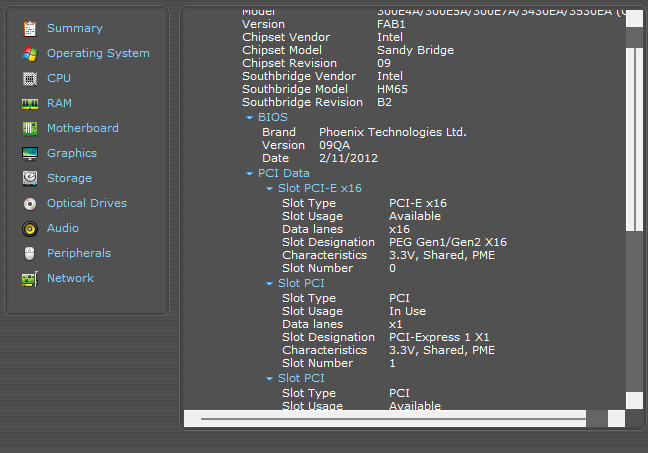This screenshot has width=648, height=453.
Task: Go to the Peripherals section
Action: [78, 253]
